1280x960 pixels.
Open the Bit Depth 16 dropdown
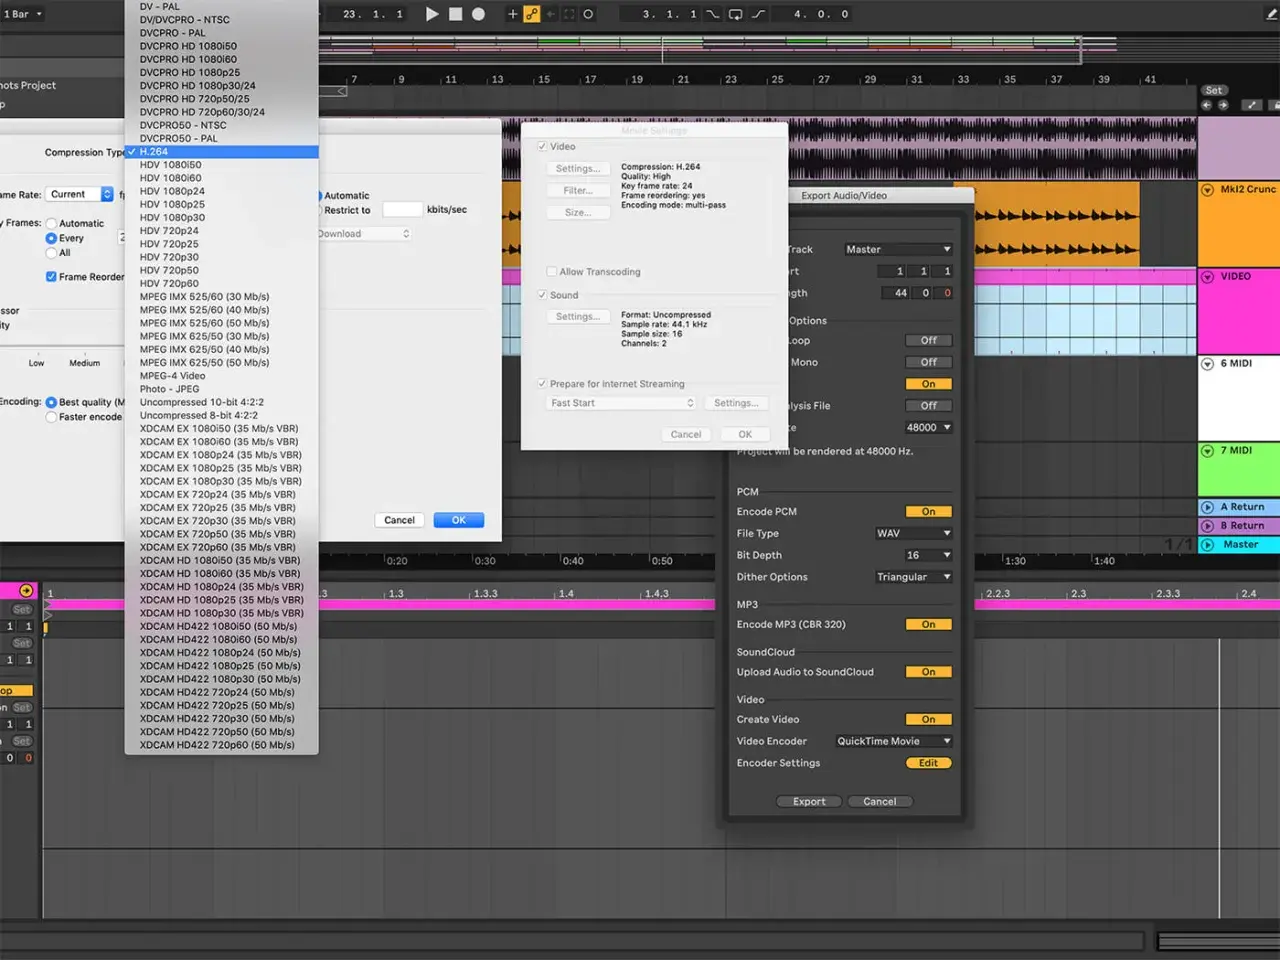pos(929,555)
